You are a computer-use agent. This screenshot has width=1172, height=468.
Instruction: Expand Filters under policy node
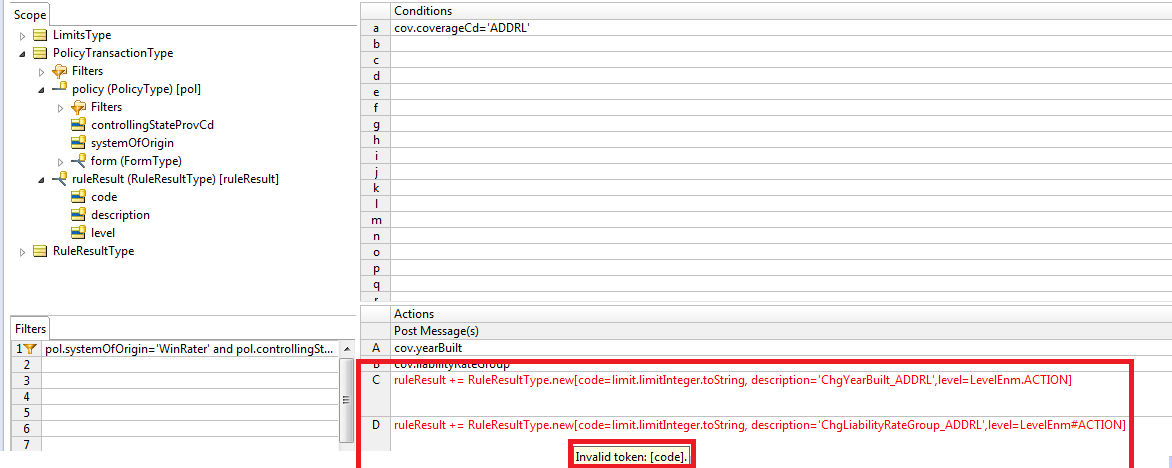(x=61, y=108)
